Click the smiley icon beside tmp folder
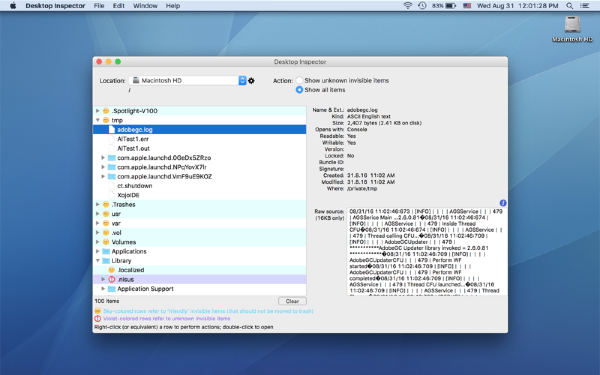 click(106, 120)
